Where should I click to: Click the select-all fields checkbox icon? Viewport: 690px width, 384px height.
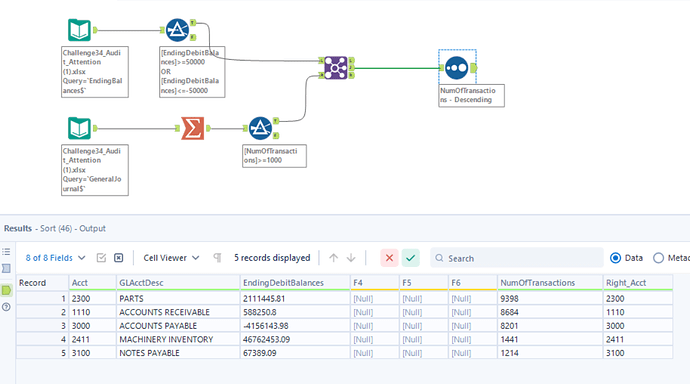101,258
